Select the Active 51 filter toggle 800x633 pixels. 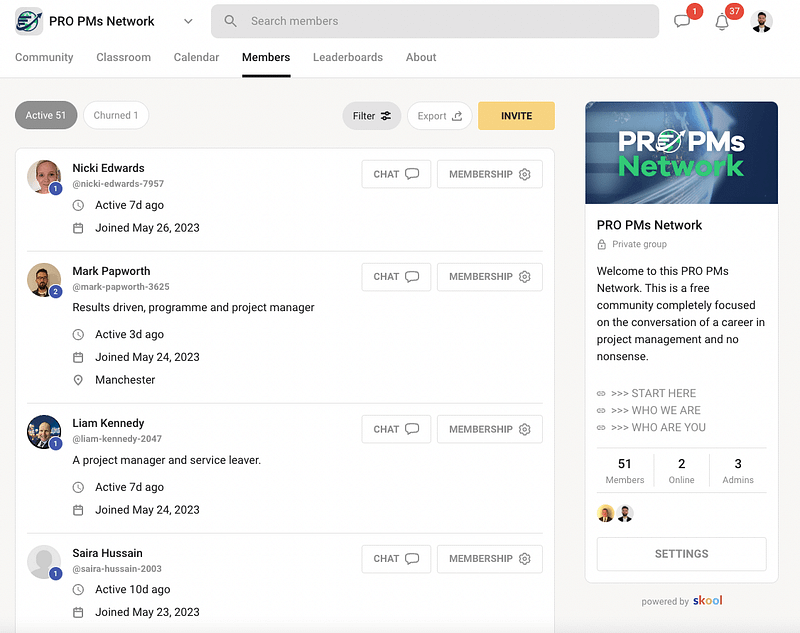(x=45, y=115)
